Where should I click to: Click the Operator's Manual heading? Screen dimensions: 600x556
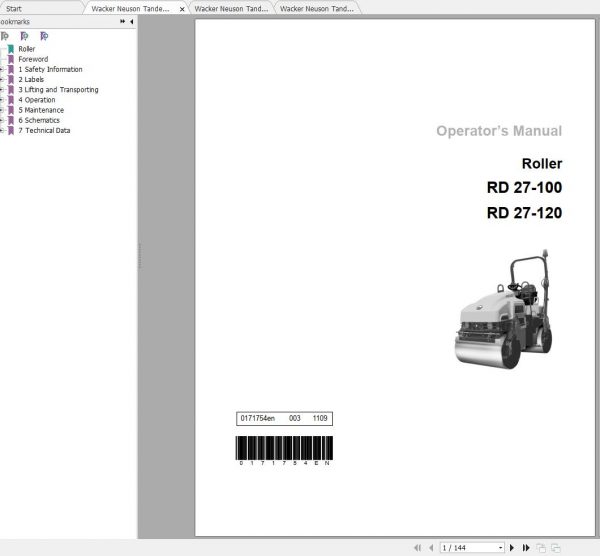pos(499,131)
